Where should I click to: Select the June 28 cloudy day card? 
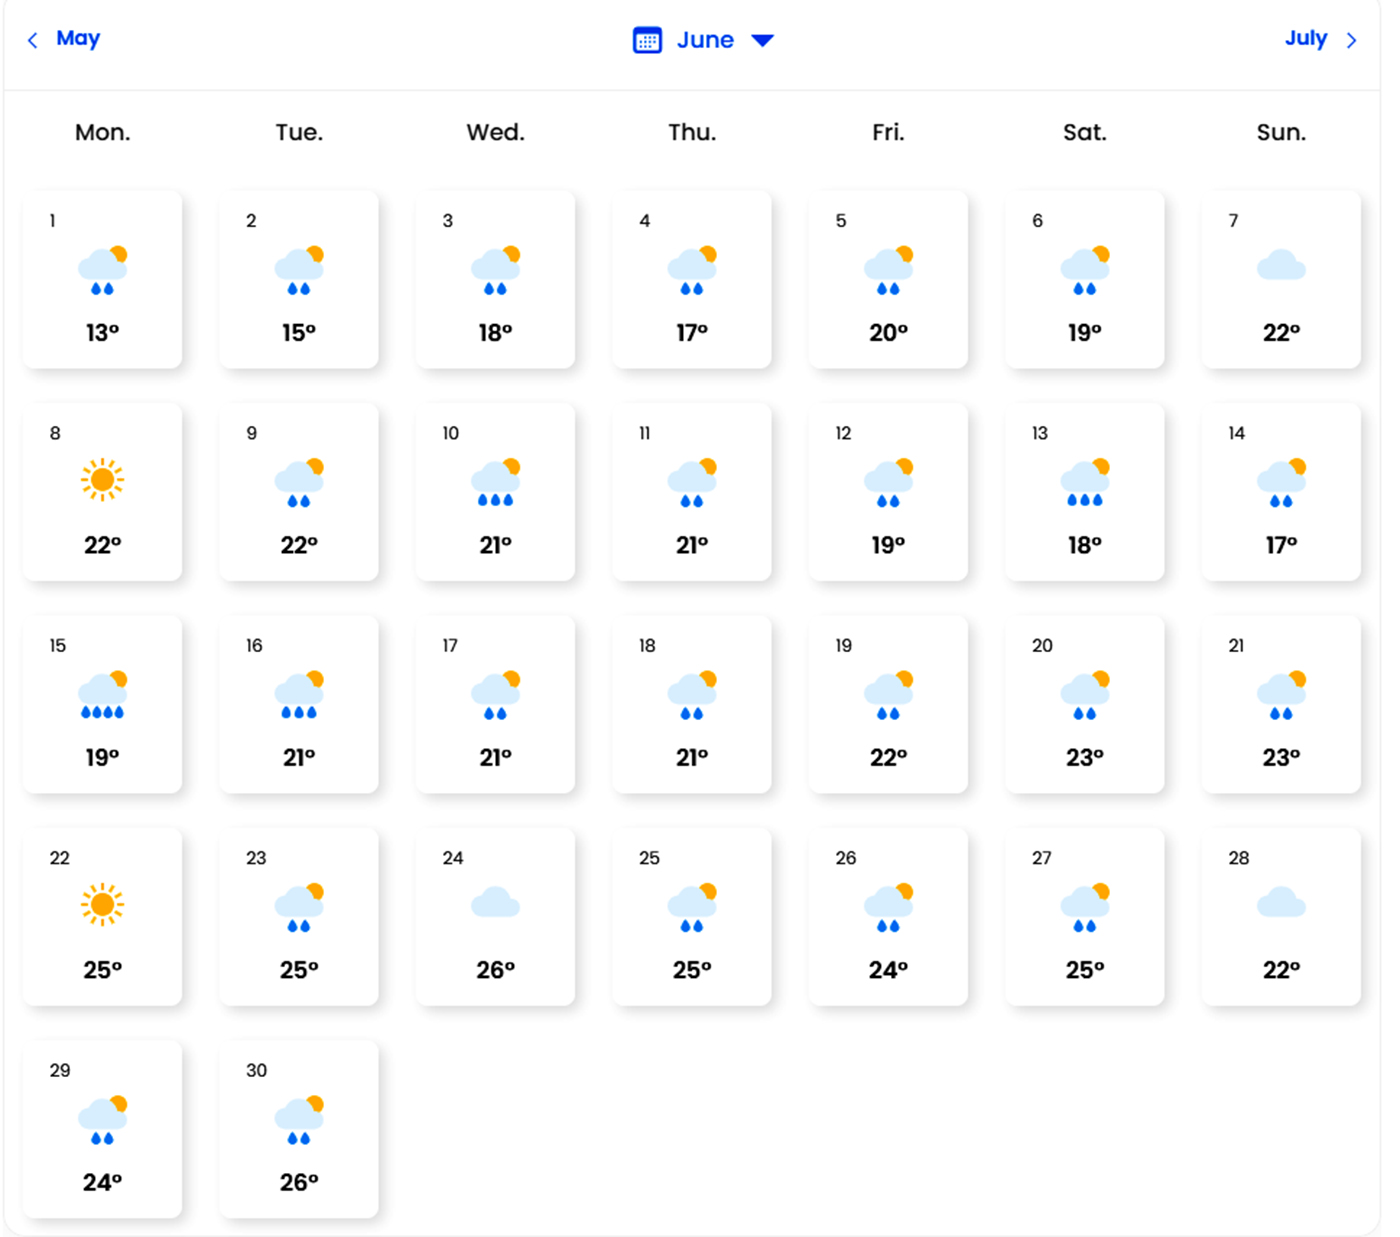pos(1281,916)
